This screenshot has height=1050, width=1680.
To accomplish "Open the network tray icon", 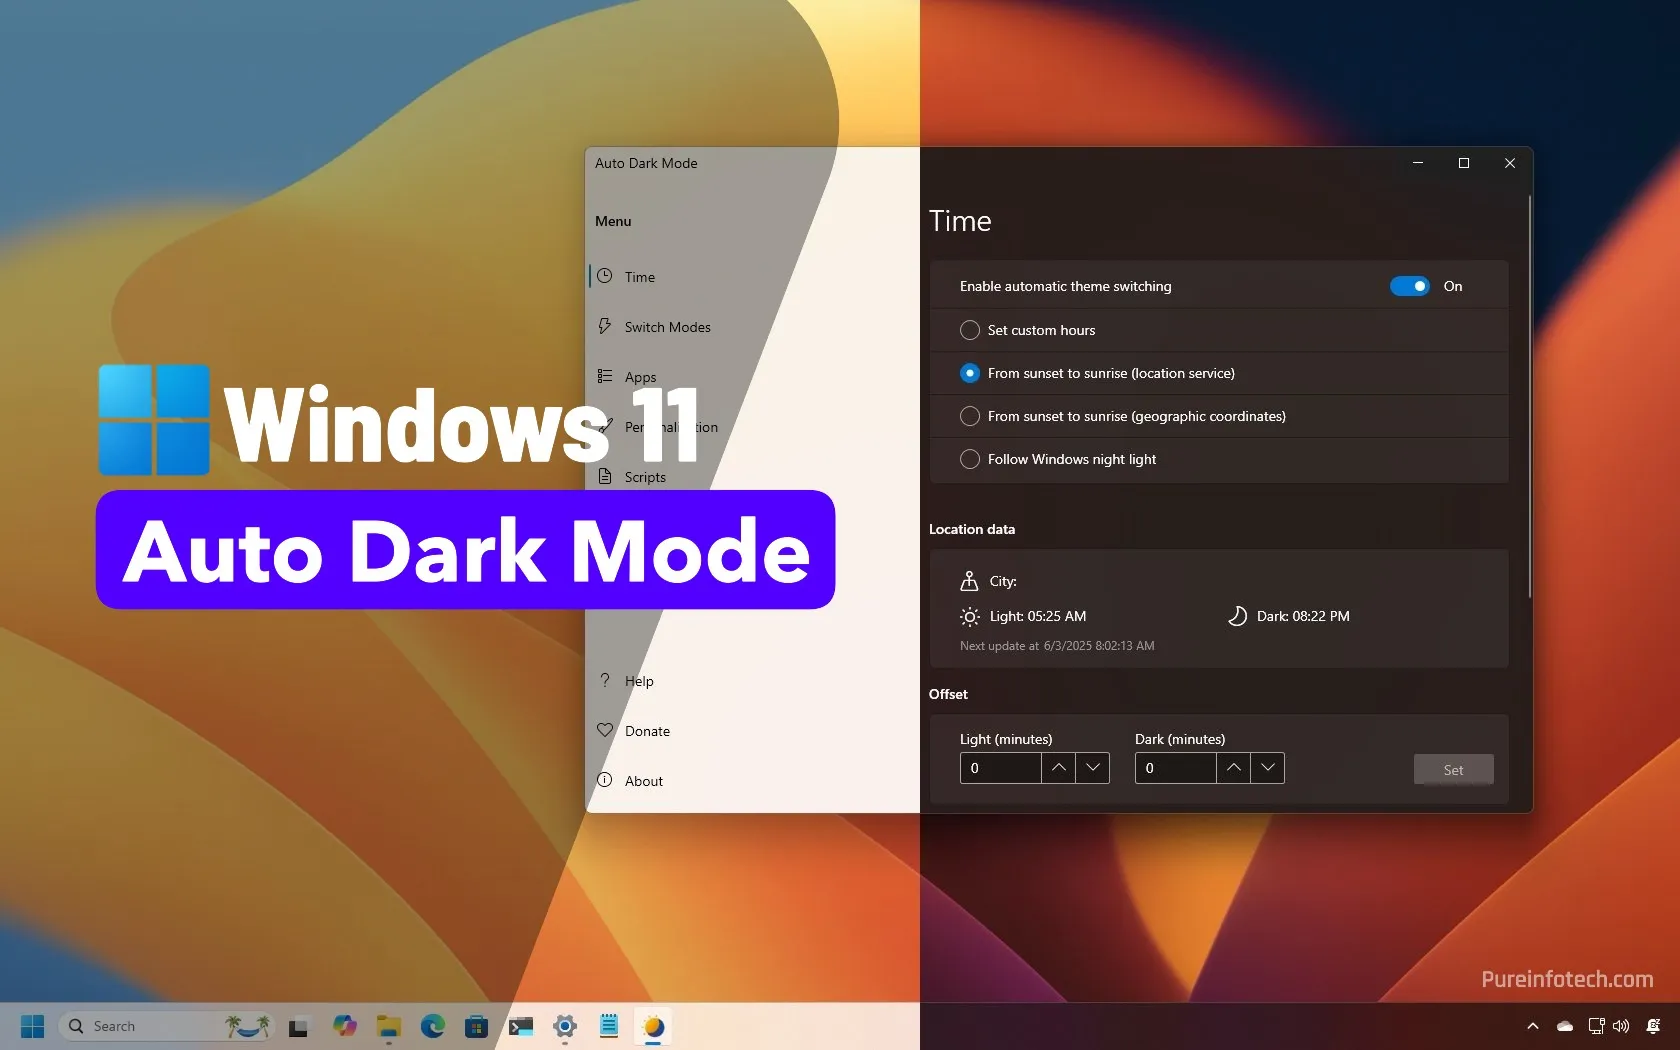I will (x=1596, y=1026).
